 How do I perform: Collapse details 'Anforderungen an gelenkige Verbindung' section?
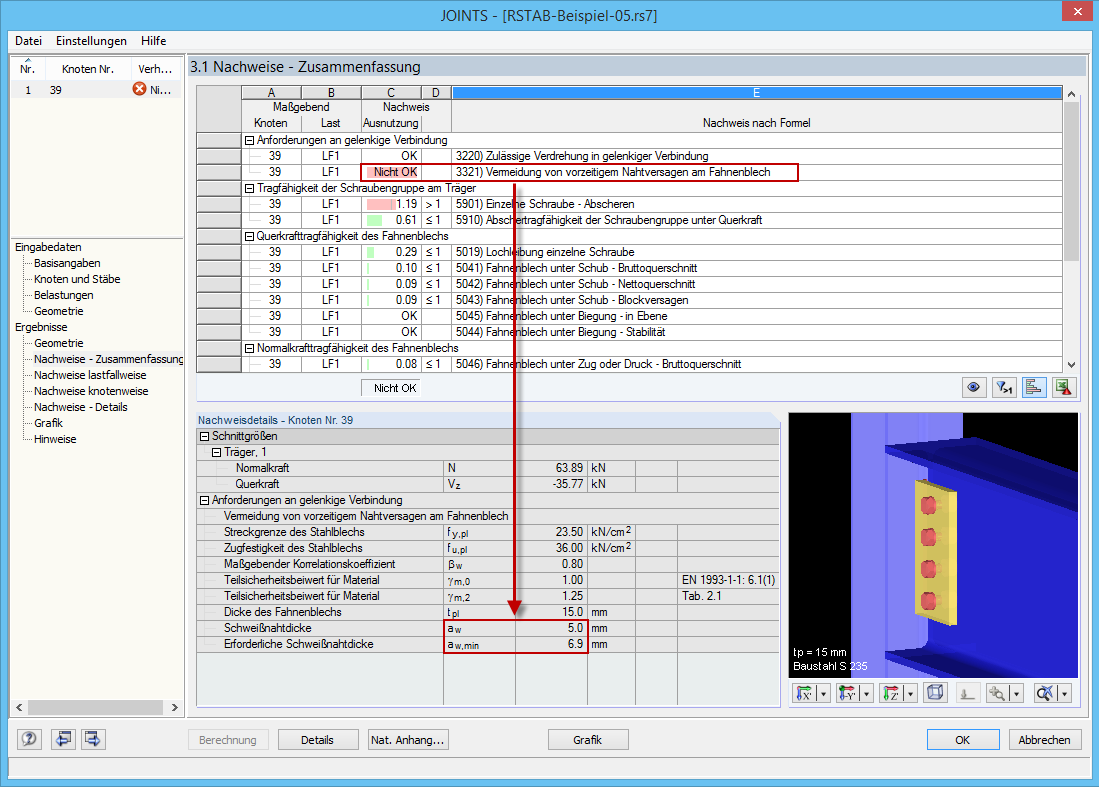click(x=205, y=500)
